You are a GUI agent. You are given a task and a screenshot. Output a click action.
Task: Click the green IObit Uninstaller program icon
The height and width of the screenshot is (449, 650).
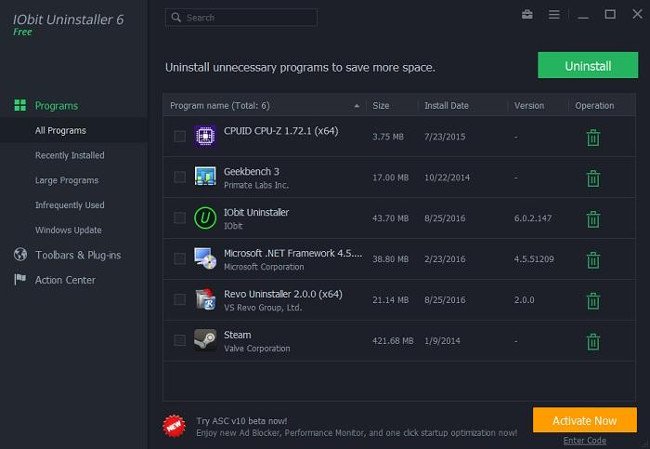click(205, 218)
